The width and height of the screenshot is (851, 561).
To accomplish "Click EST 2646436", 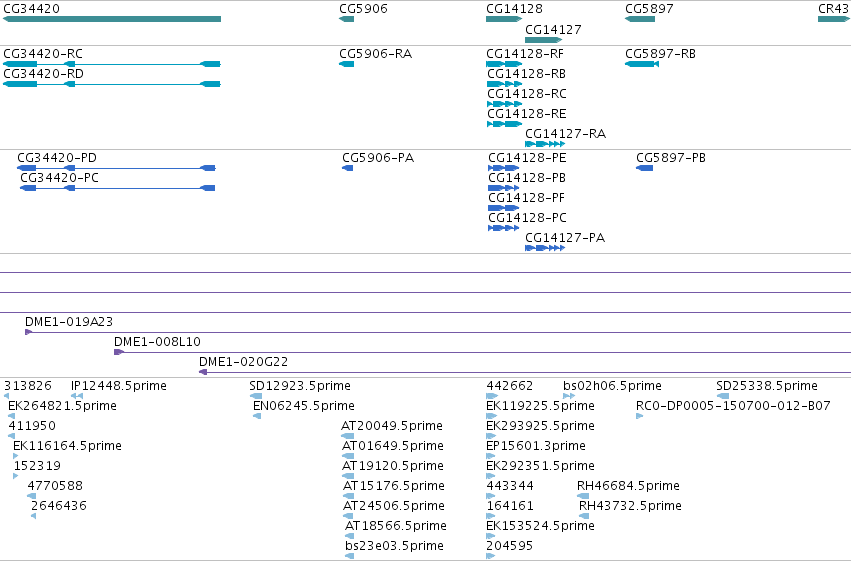I will pos(33,517).
